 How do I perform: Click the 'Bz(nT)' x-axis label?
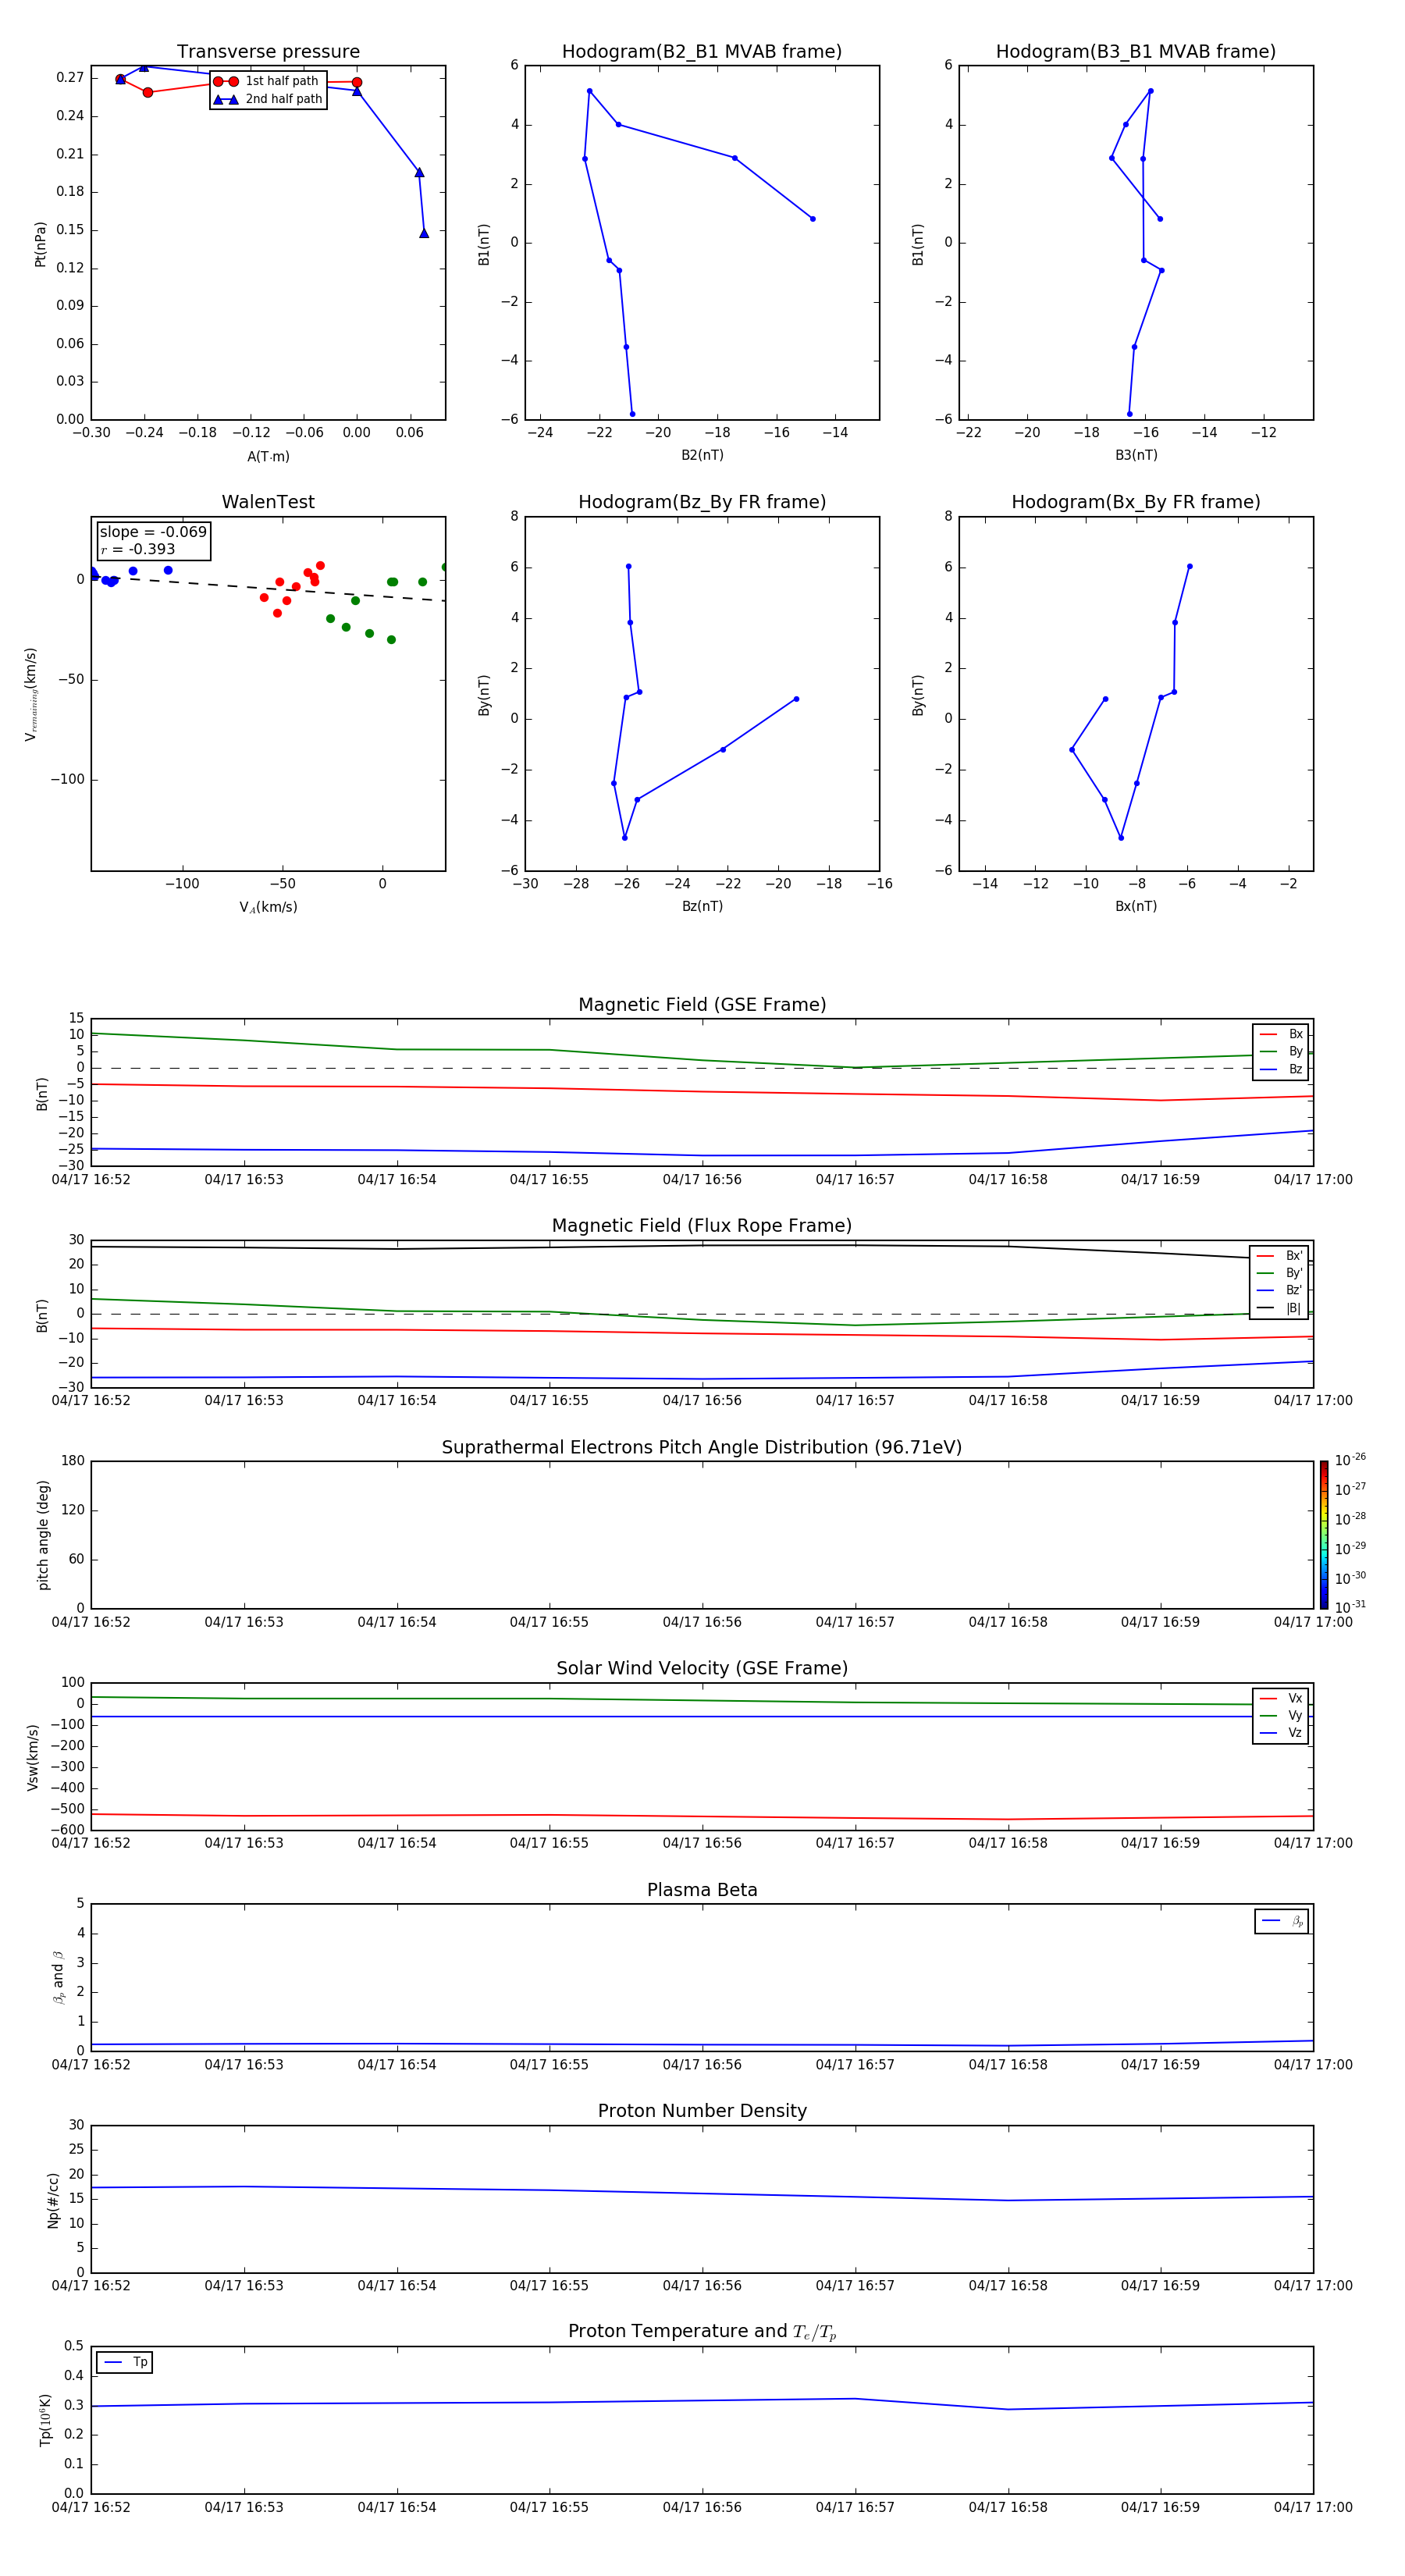point(702,906)
